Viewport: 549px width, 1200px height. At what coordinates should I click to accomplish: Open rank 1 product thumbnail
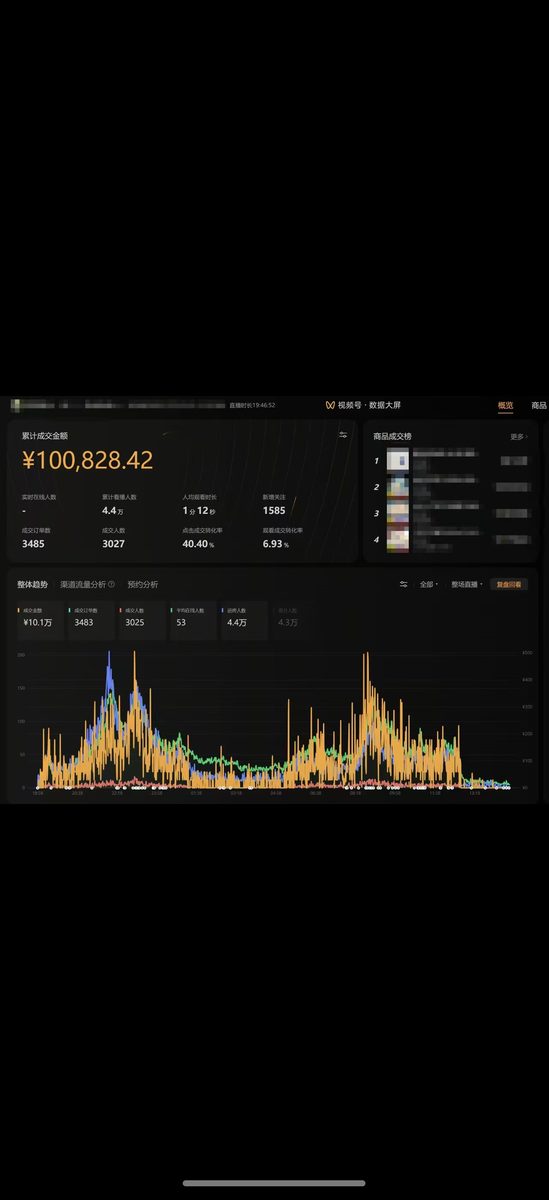[397, 460]
